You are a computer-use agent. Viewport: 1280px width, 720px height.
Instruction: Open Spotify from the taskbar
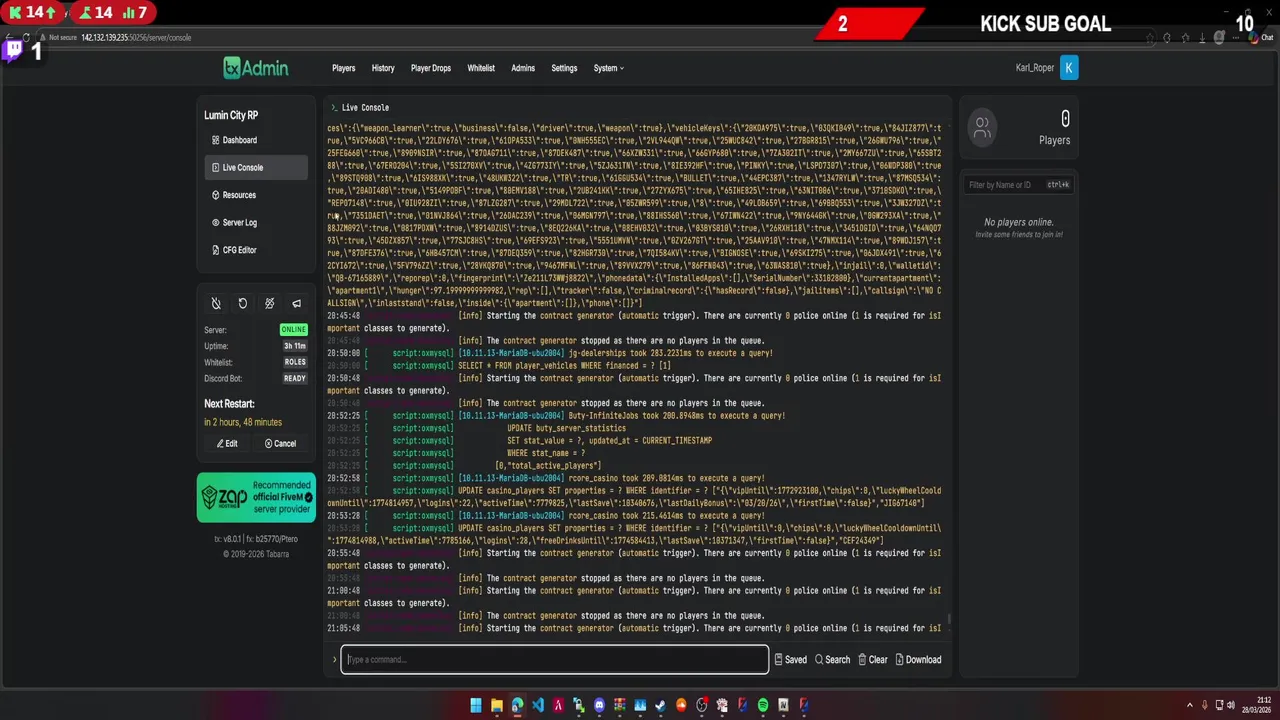763,705
